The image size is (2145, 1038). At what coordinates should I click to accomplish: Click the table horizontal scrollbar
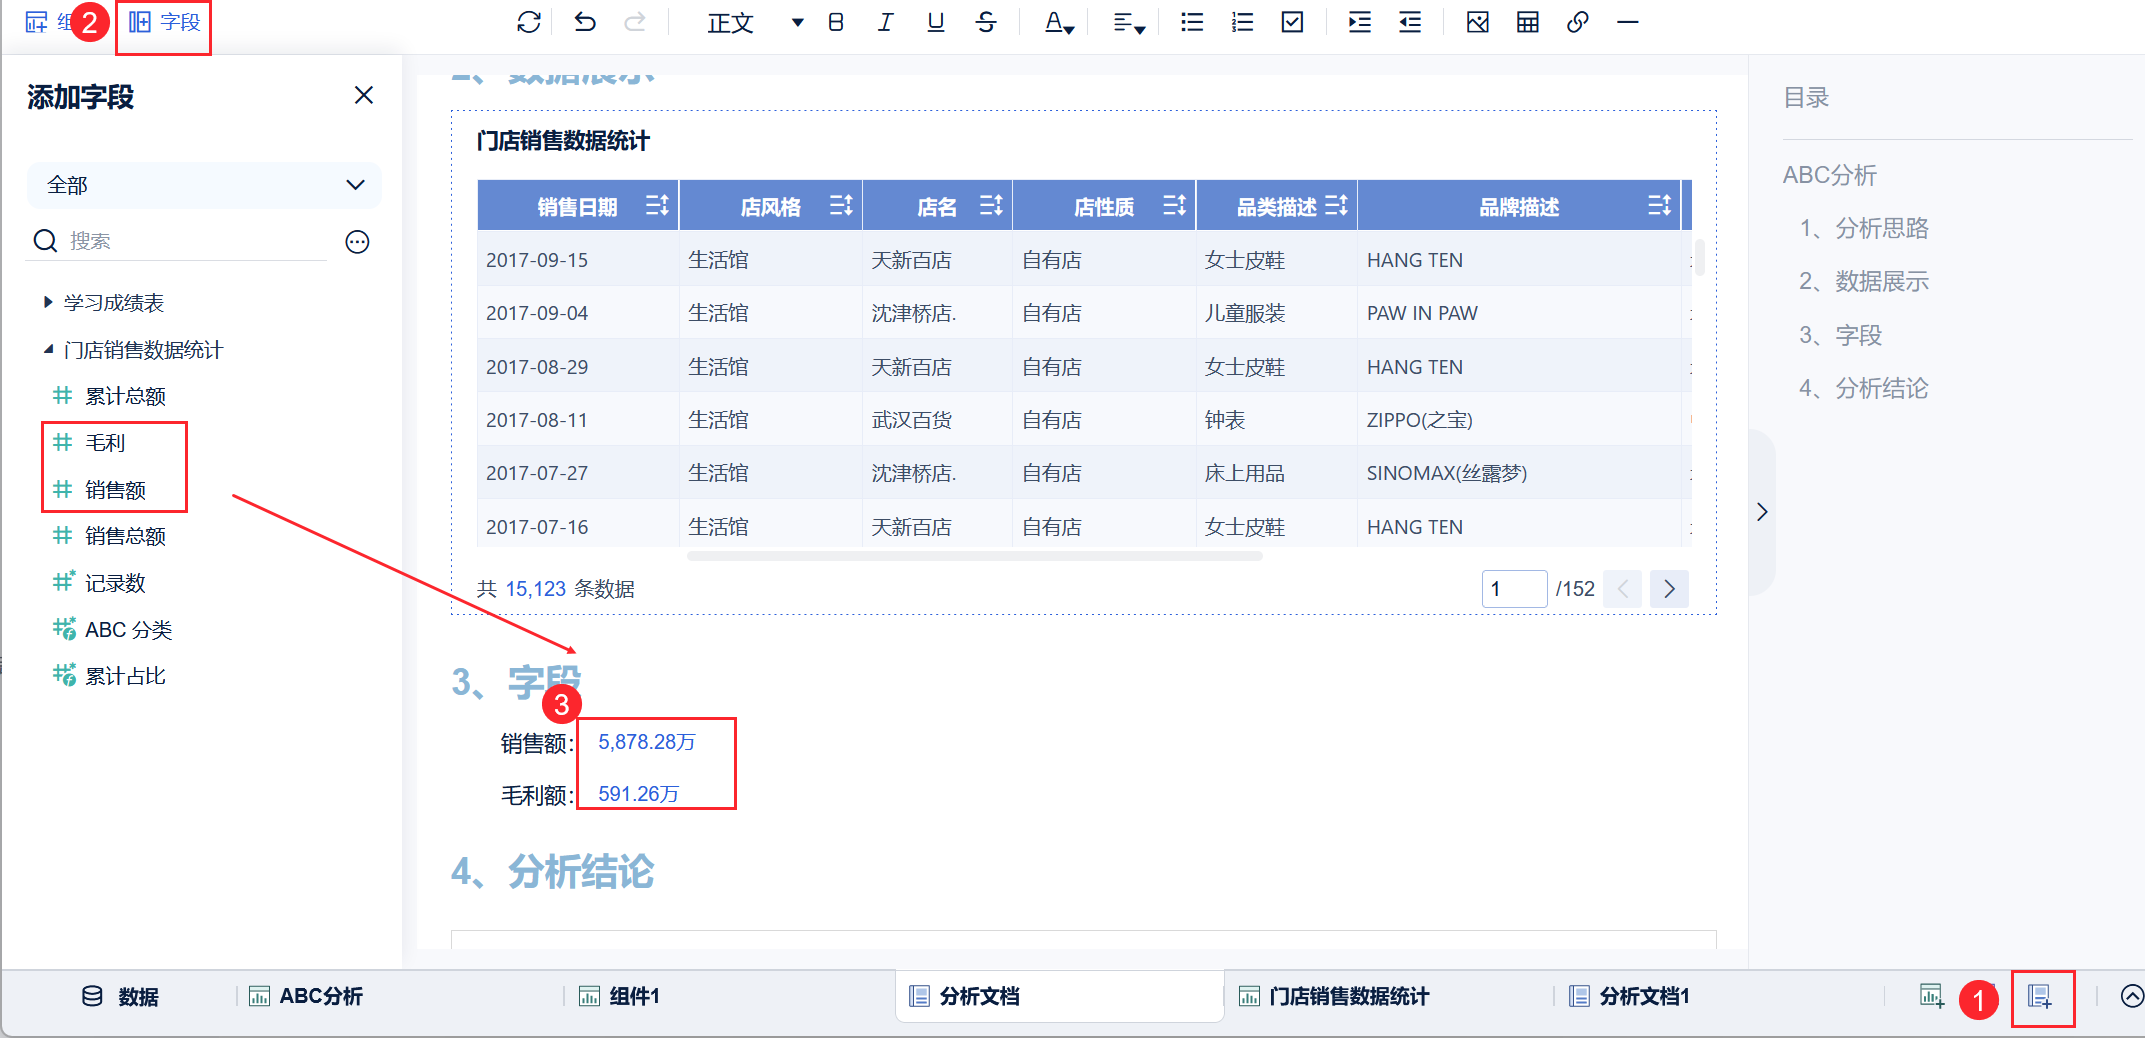[975, 556]
